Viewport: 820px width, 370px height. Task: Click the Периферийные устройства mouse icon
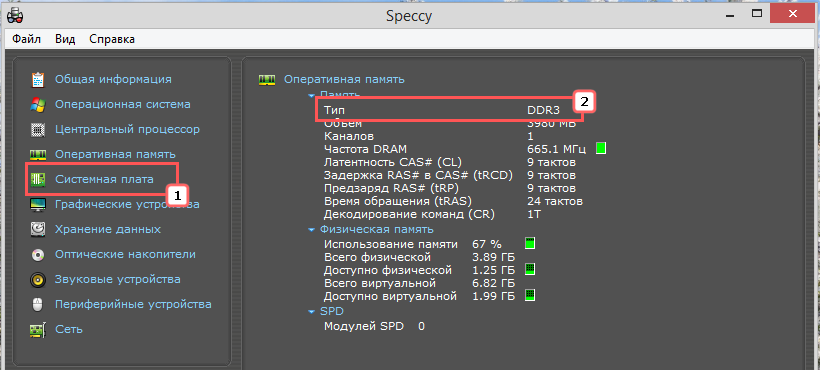(x=38, y=304)
